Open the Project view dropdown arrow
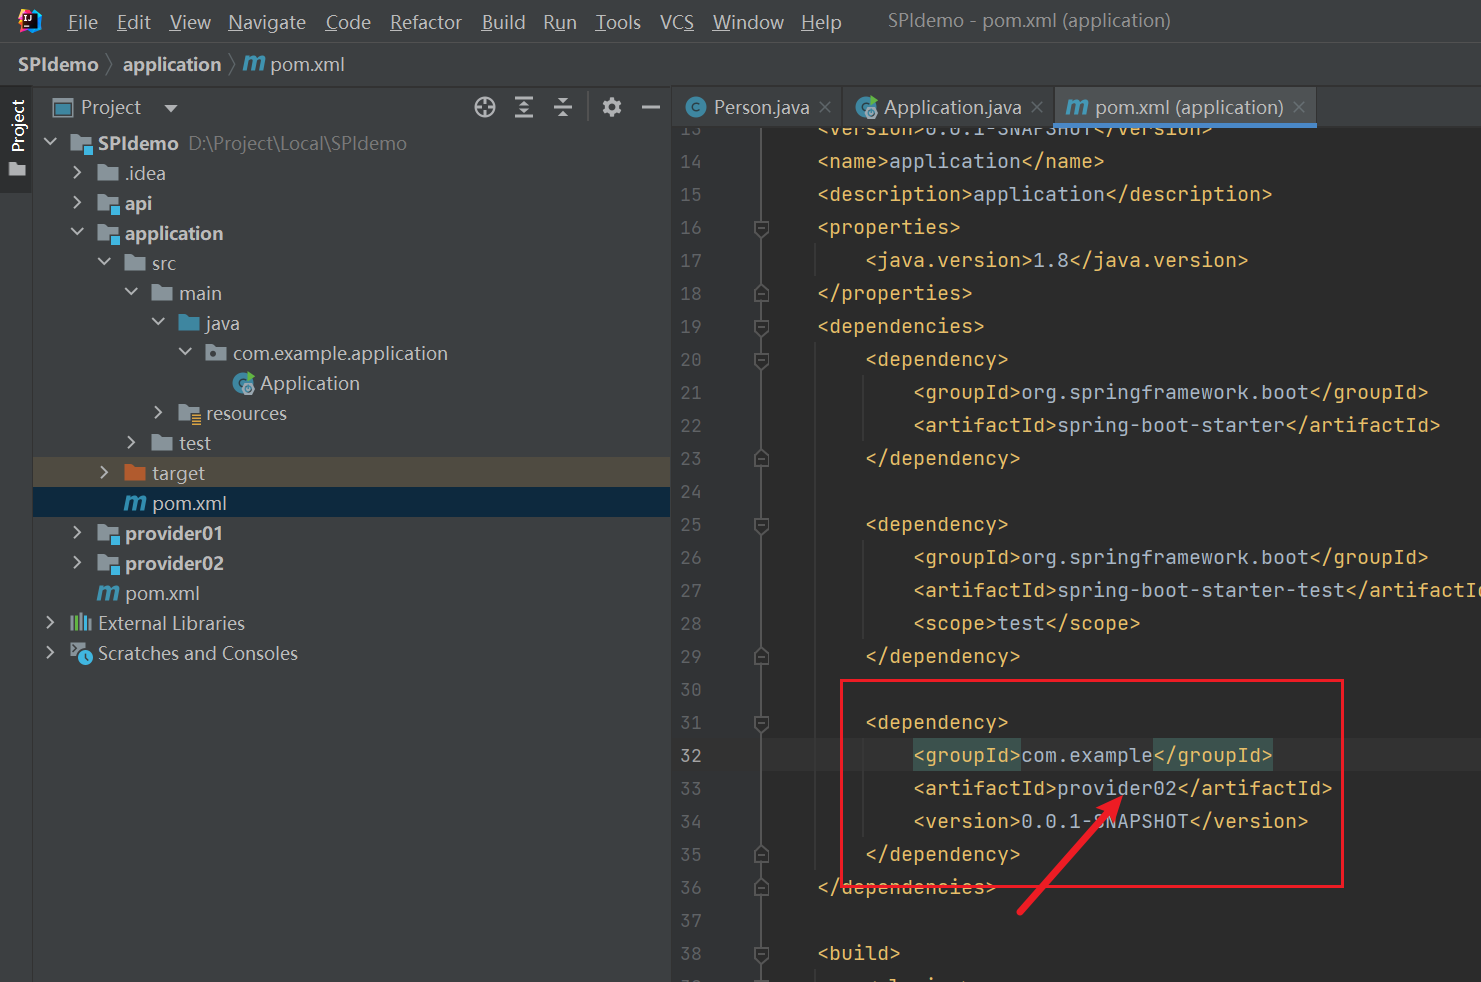Viewport: 1481px width, 982px height. (x=171, y=108)
